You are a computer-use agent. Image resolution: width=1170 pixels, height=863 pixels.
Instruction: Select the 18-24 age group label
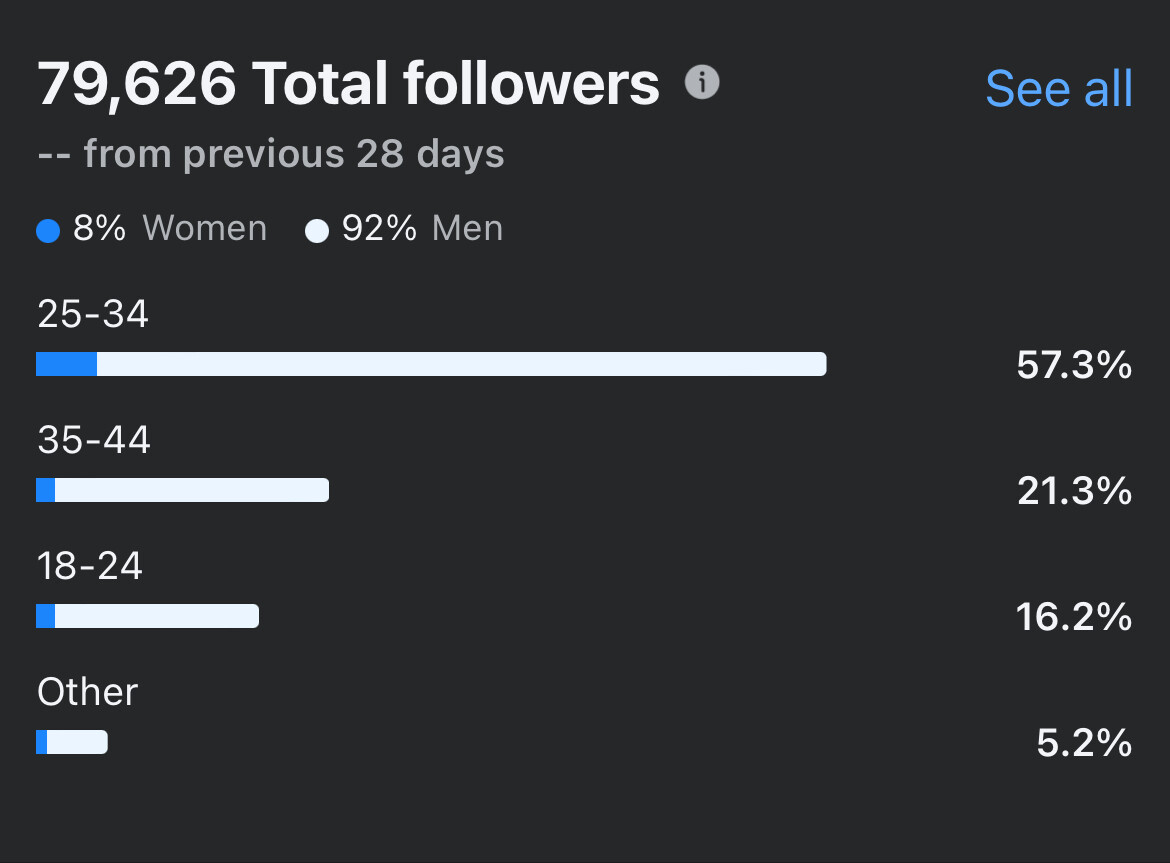coord(90,566)
